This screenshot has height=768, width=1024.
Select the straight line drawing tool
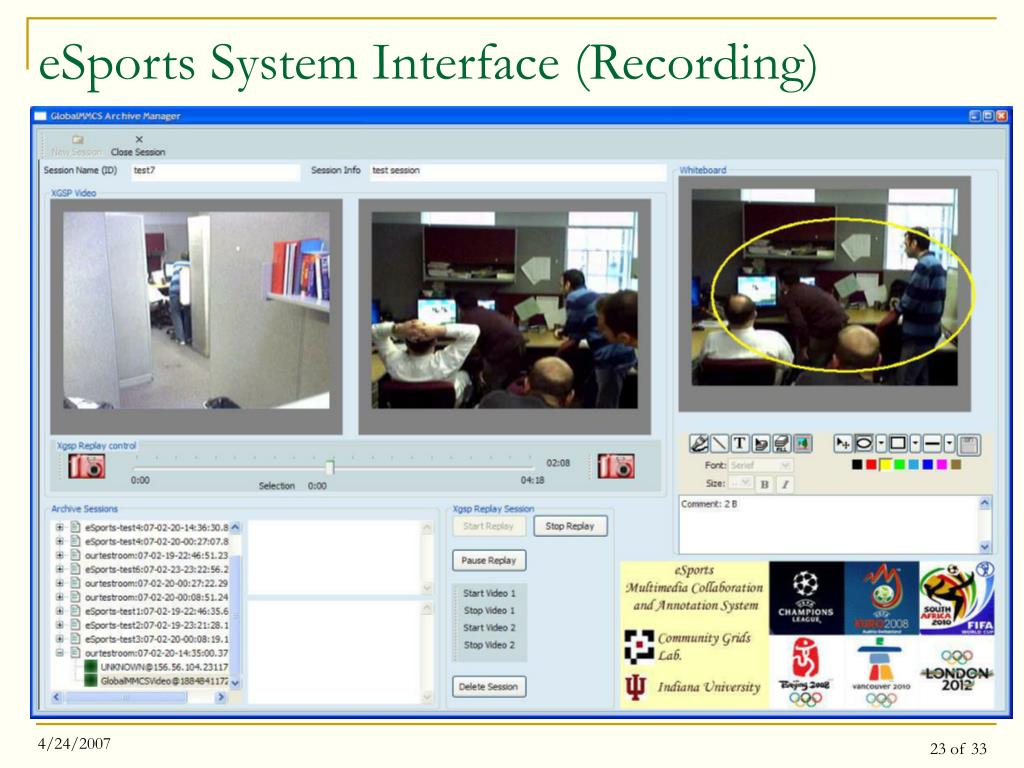(719, 443)
